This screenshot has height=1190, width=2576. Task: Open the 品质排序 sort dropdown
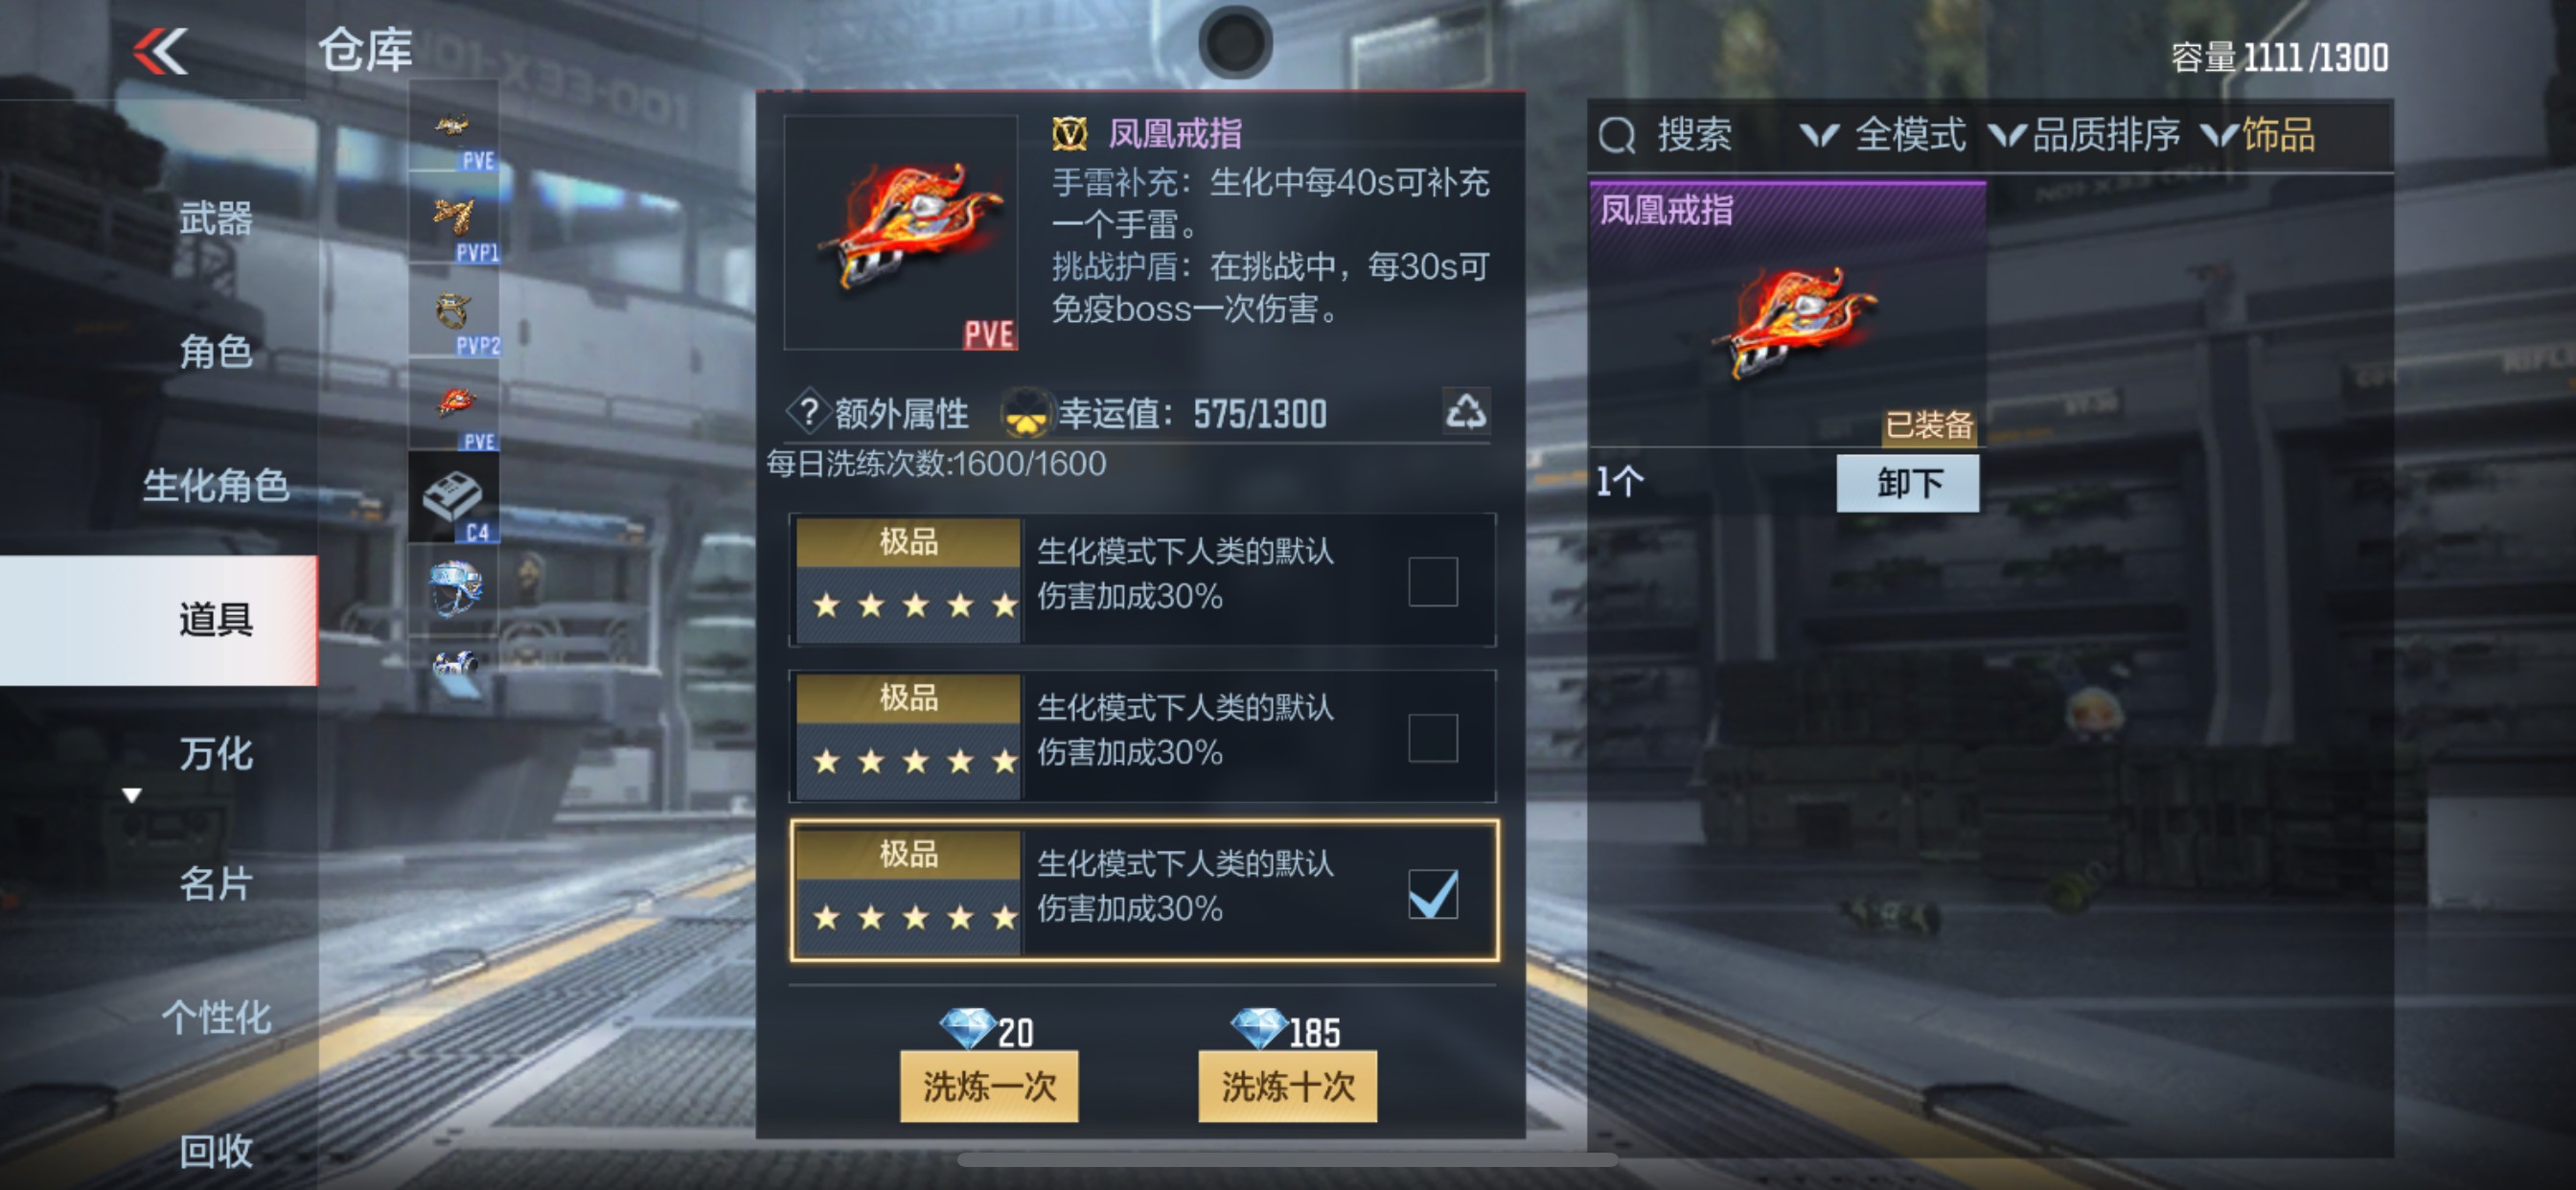2084,135
